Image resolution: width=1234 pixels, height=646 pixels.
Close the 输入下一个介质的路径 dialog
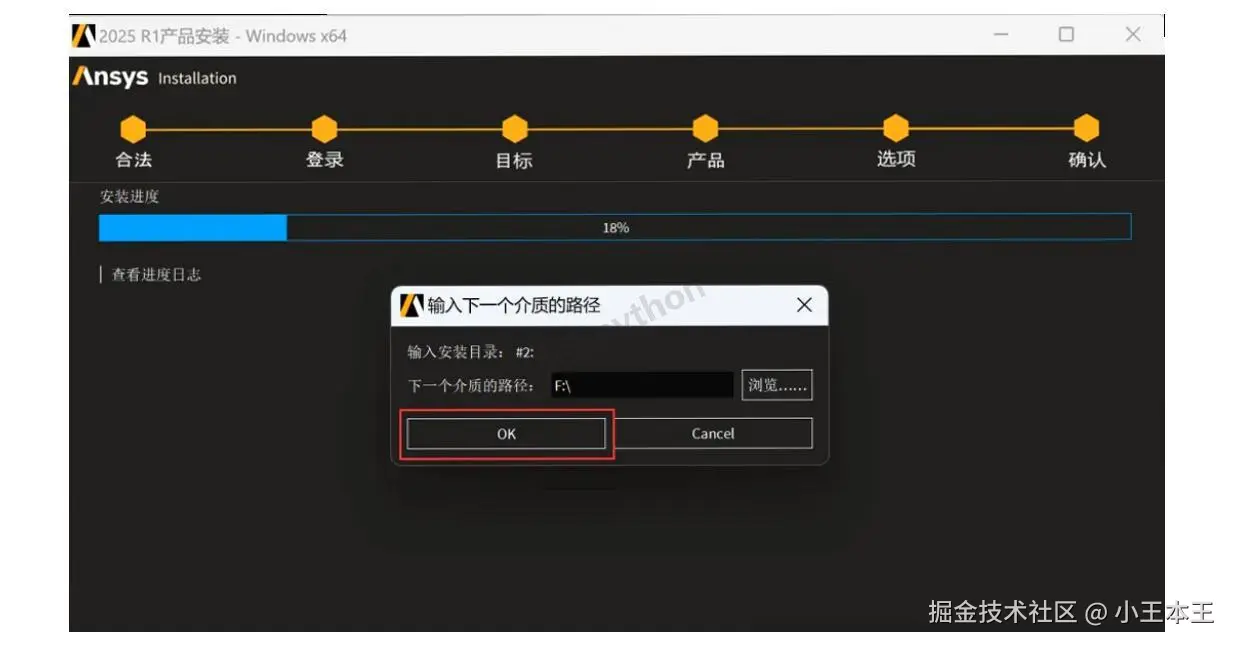tap(805, 305)
